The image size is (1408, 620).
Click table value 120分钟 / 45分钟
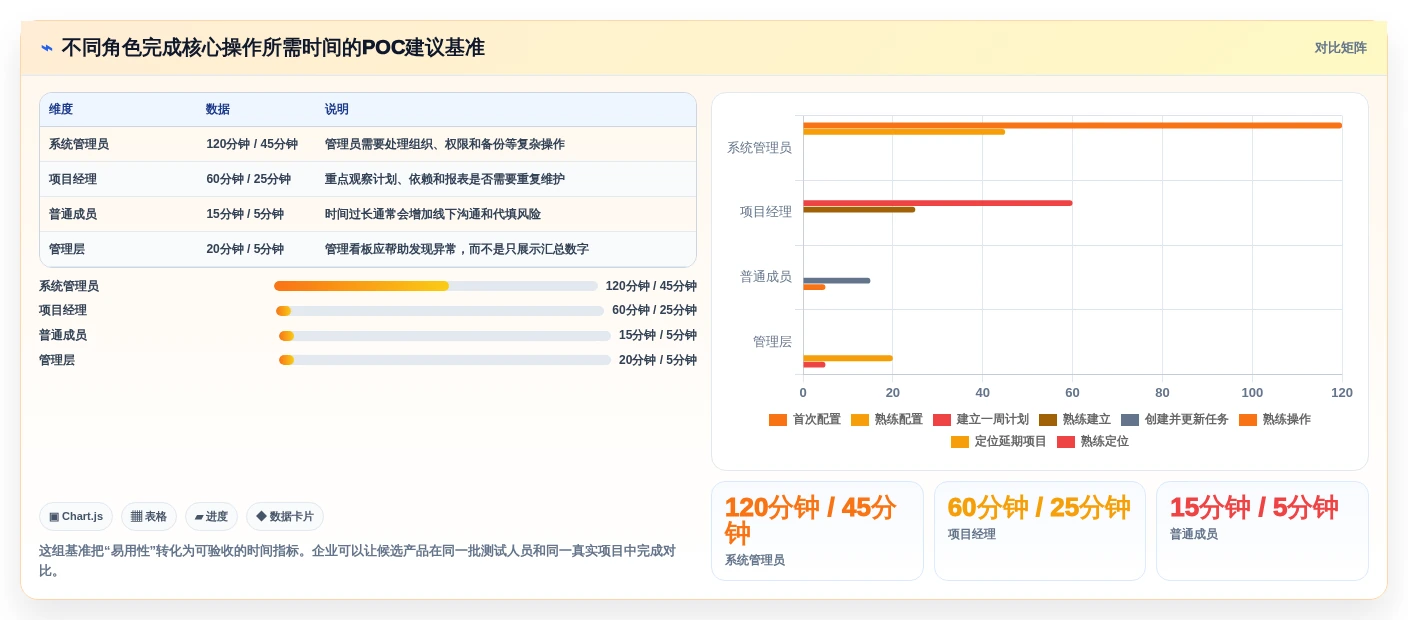tap(252, 145)
